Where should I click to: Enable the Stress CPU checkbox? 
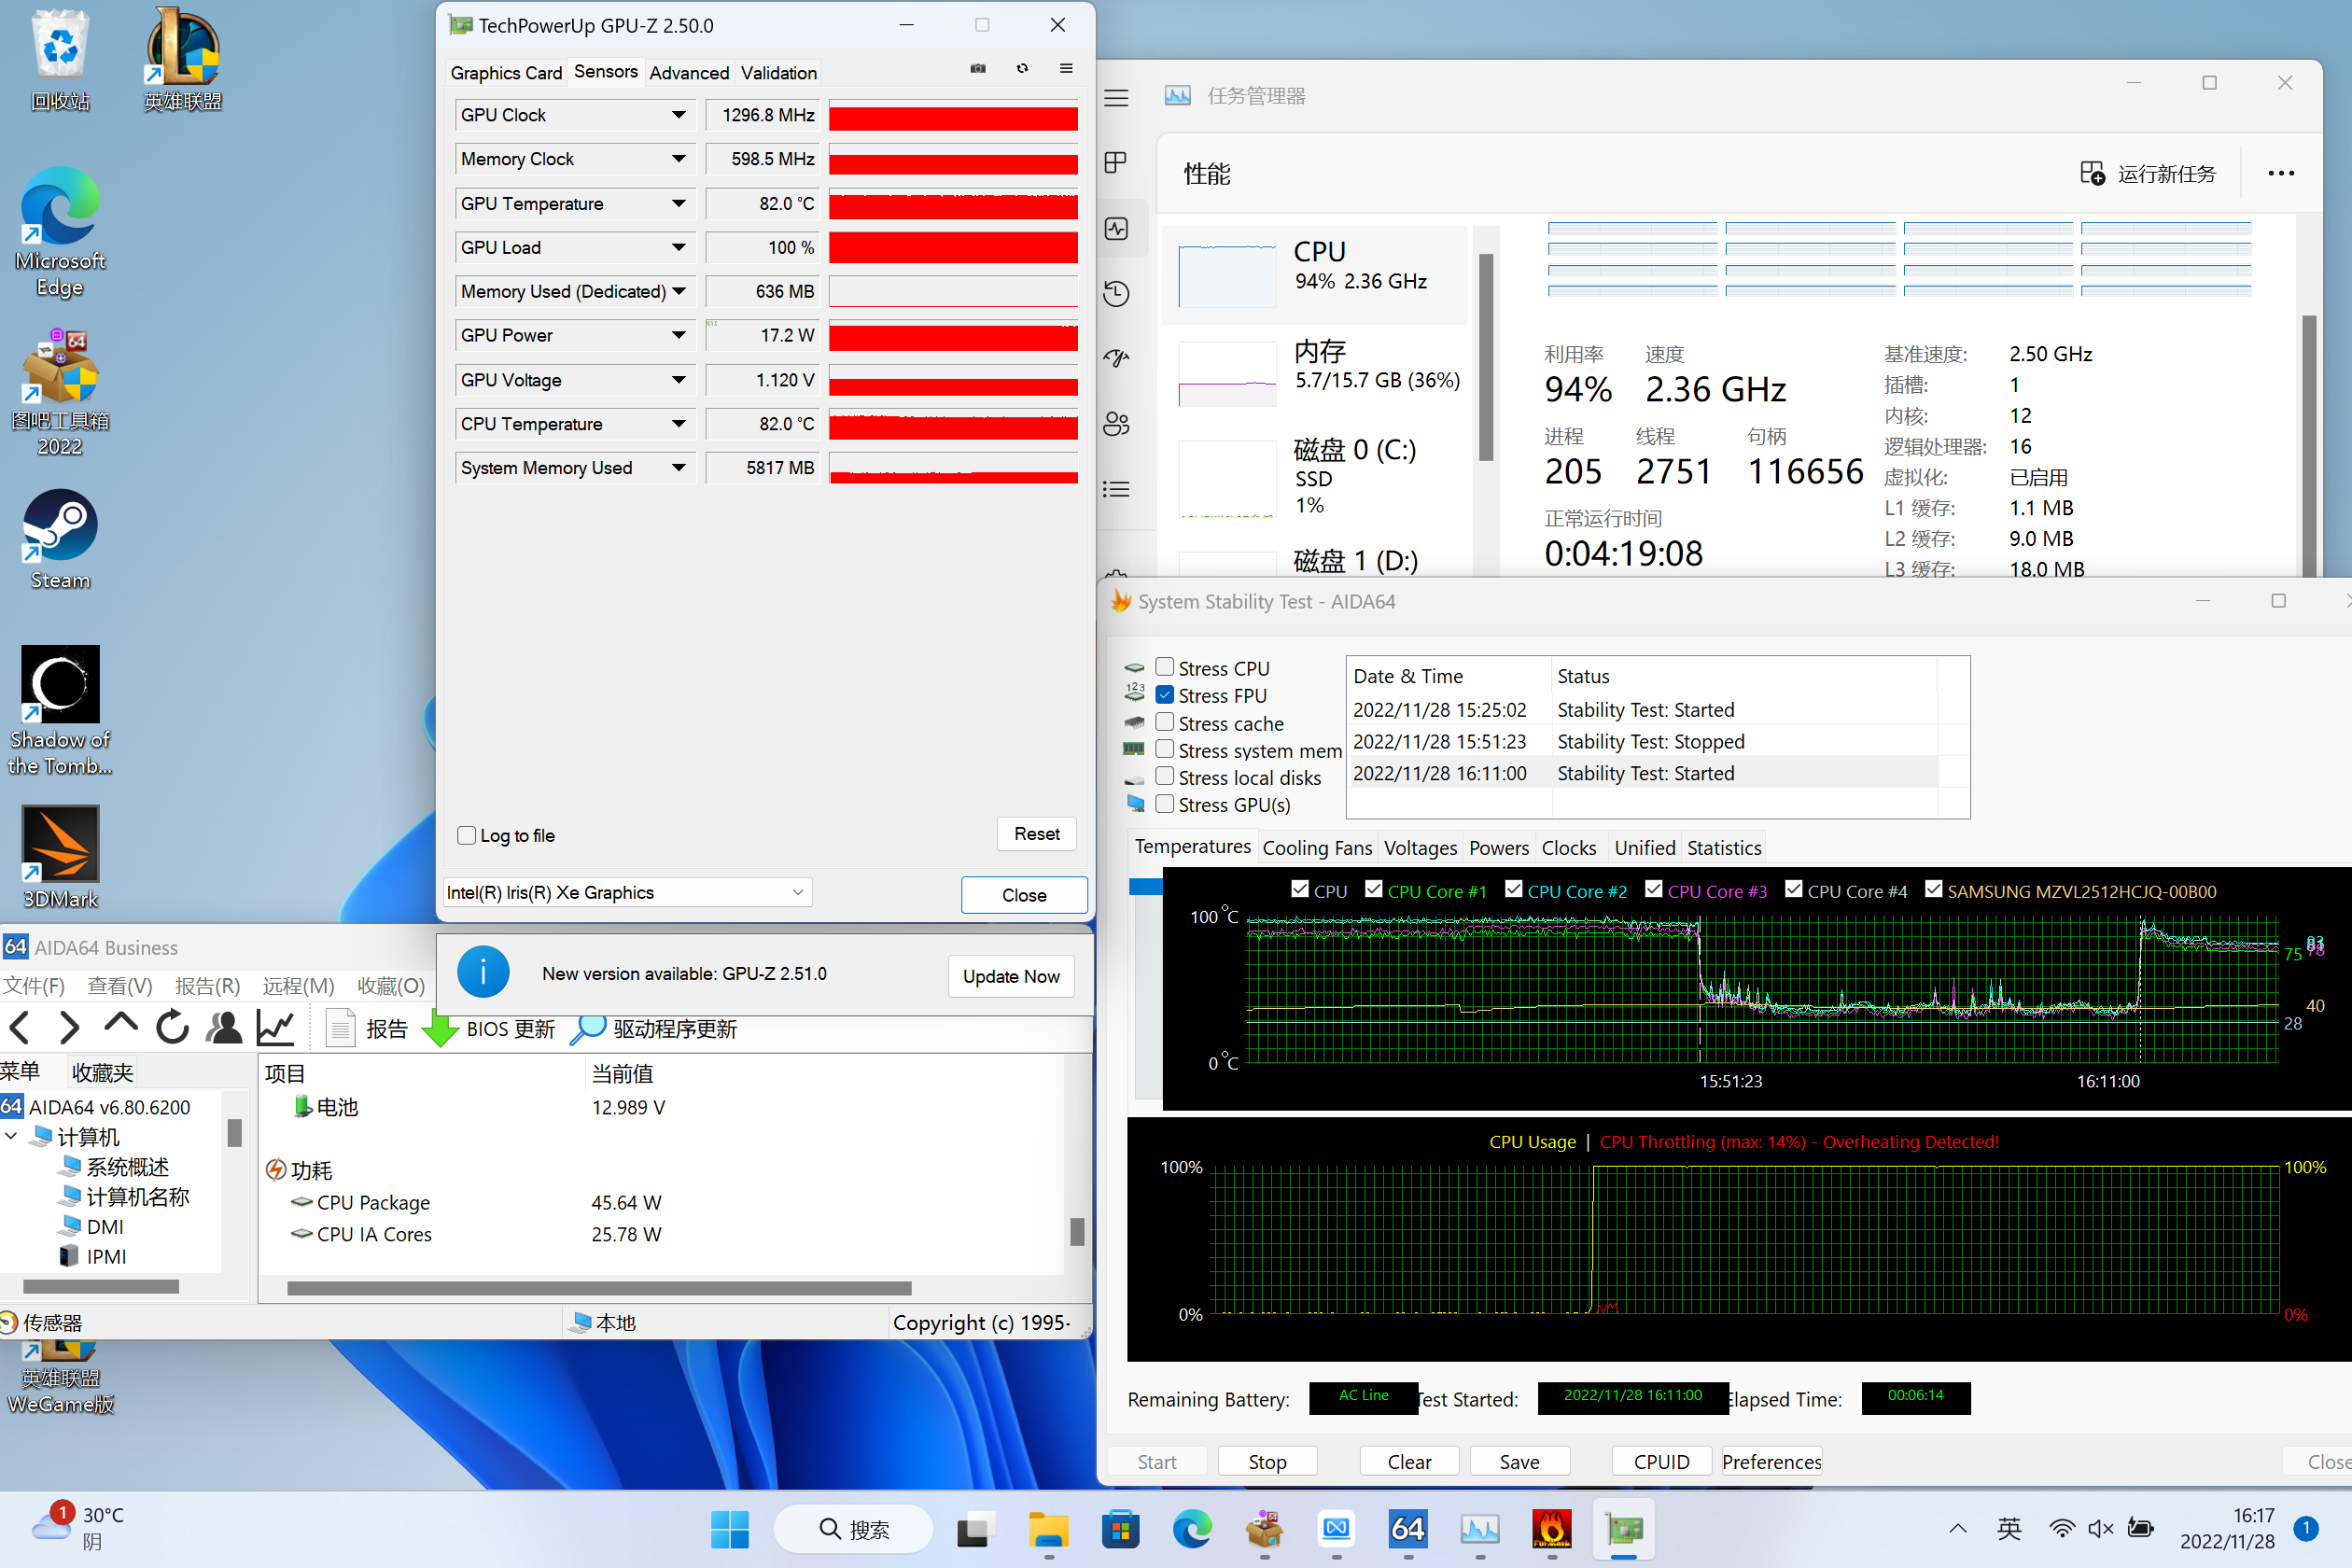1164,667
